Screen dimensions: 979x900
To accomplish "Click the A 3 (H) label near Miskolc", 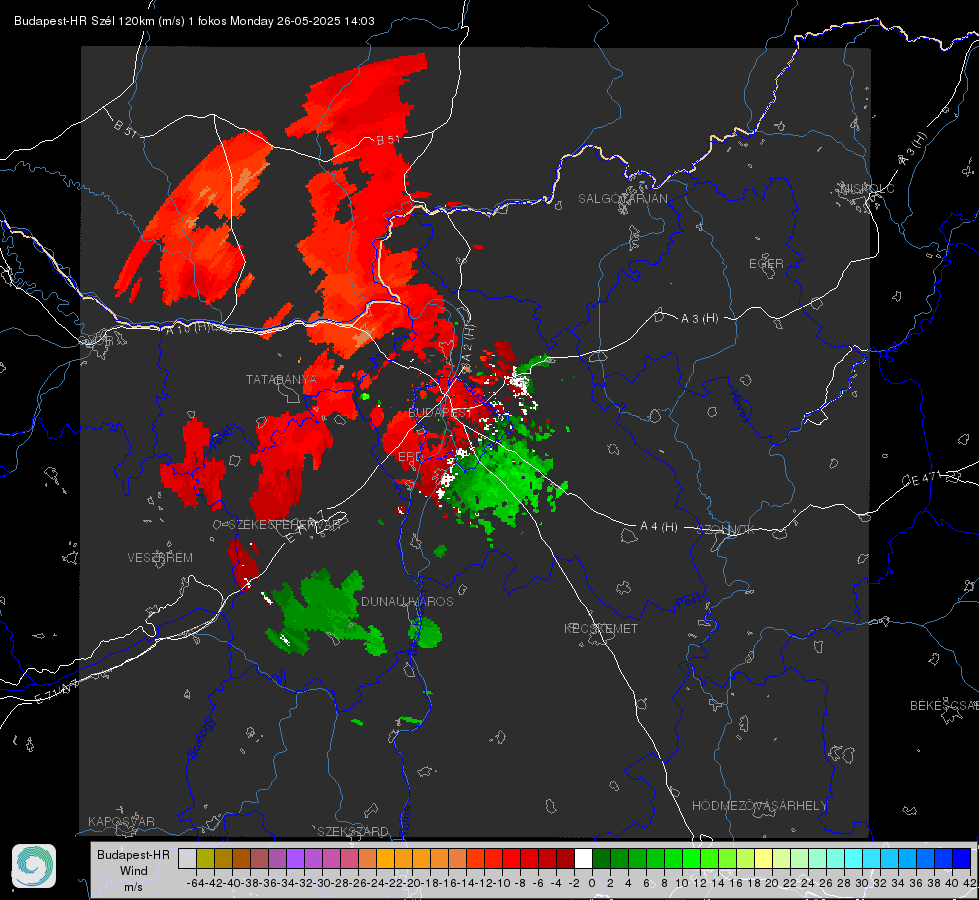I will pyautogui.click(x=912, y=149).
